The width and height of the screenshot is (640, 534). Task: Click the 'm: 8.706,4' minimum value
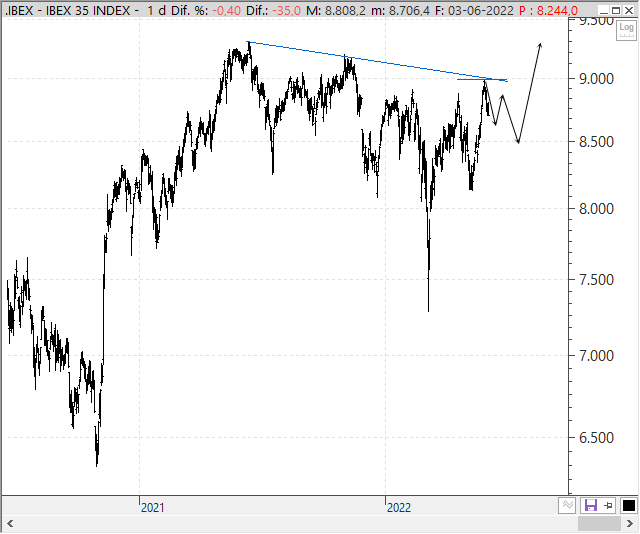(400, 10)
